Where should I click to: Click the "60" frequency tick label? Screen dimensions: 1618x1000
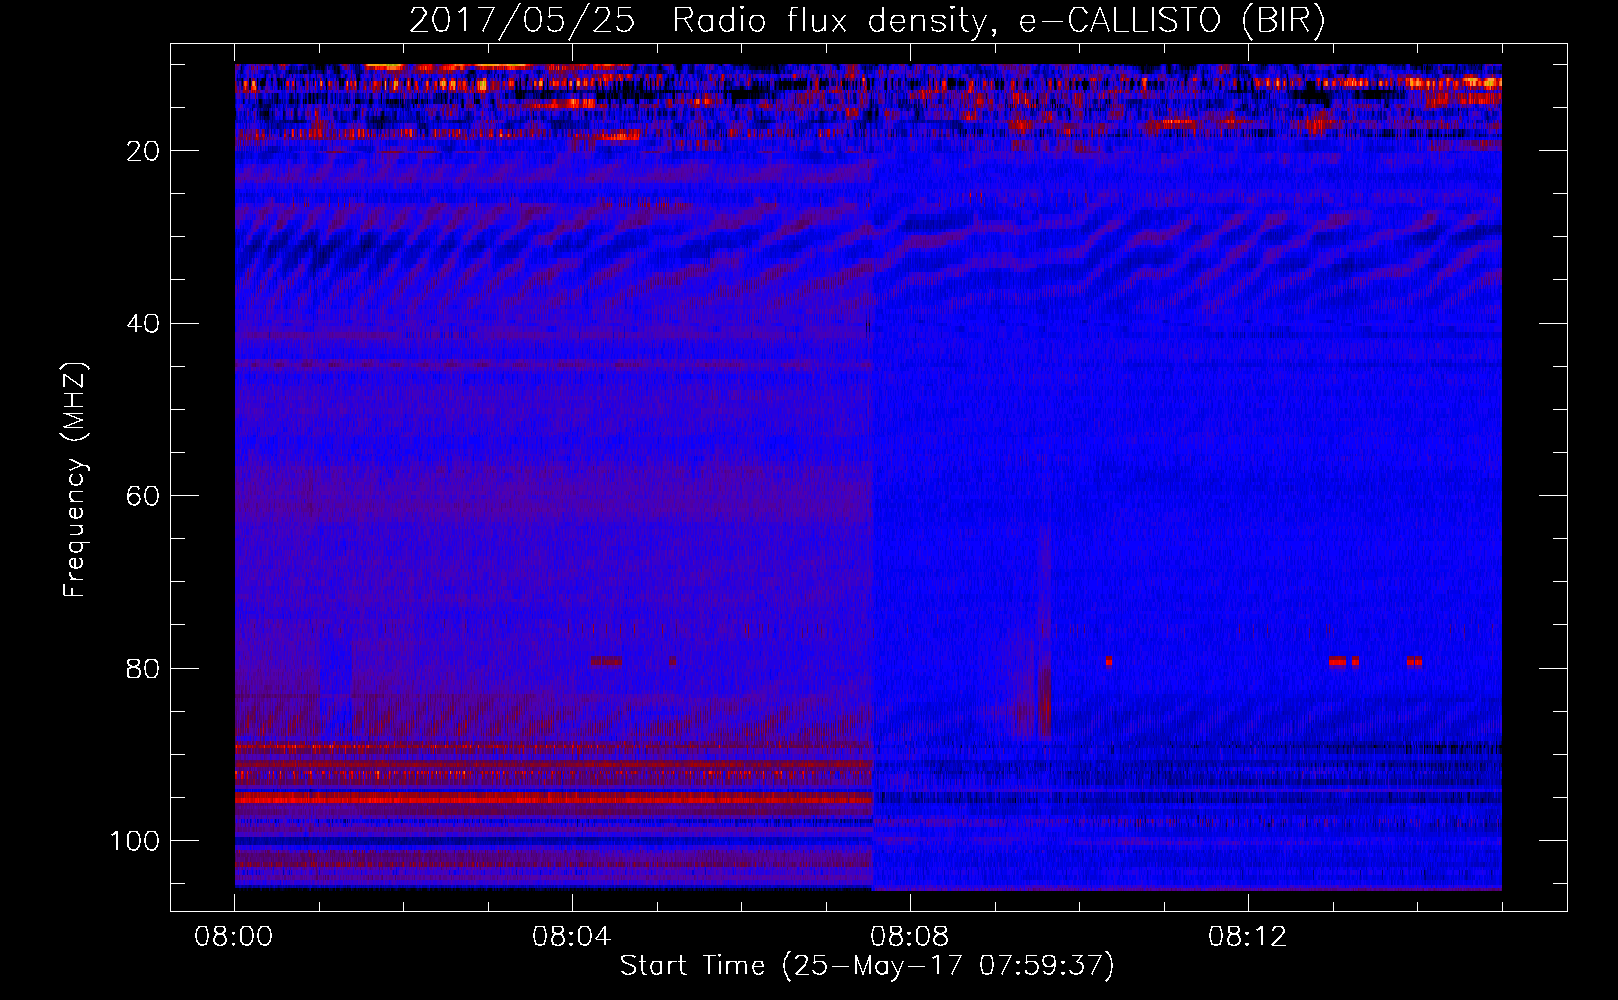144,496
